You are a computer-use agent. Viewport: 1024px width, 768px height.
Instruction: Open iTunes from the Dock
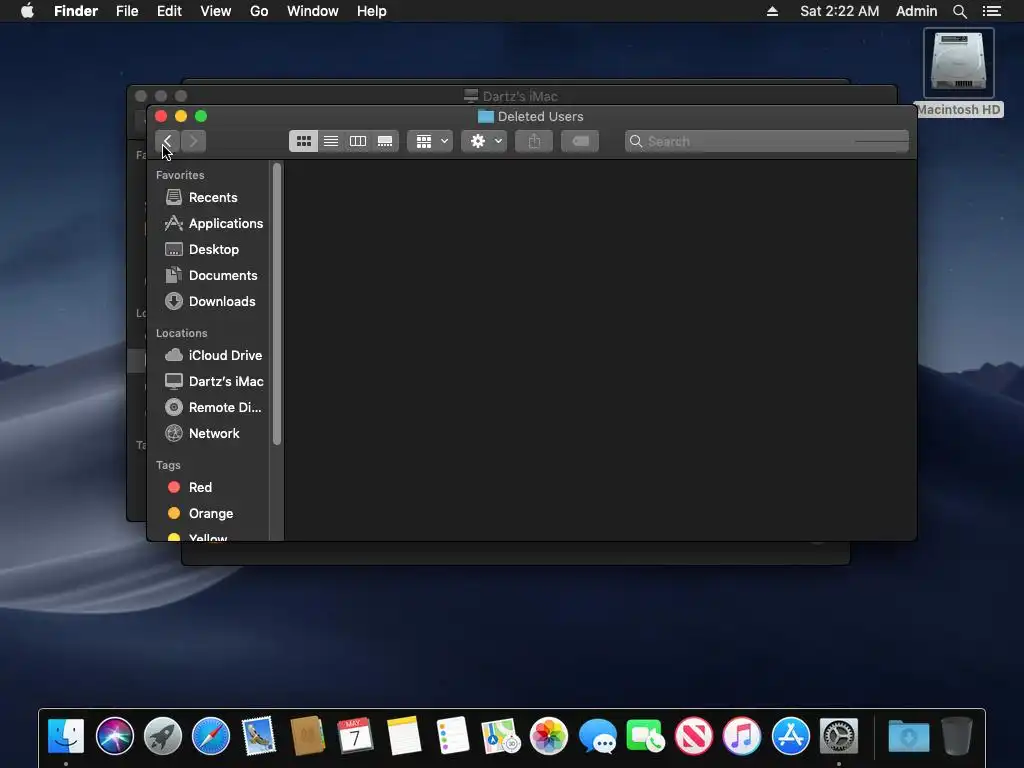pyautogui.click(x=742, y=736)
